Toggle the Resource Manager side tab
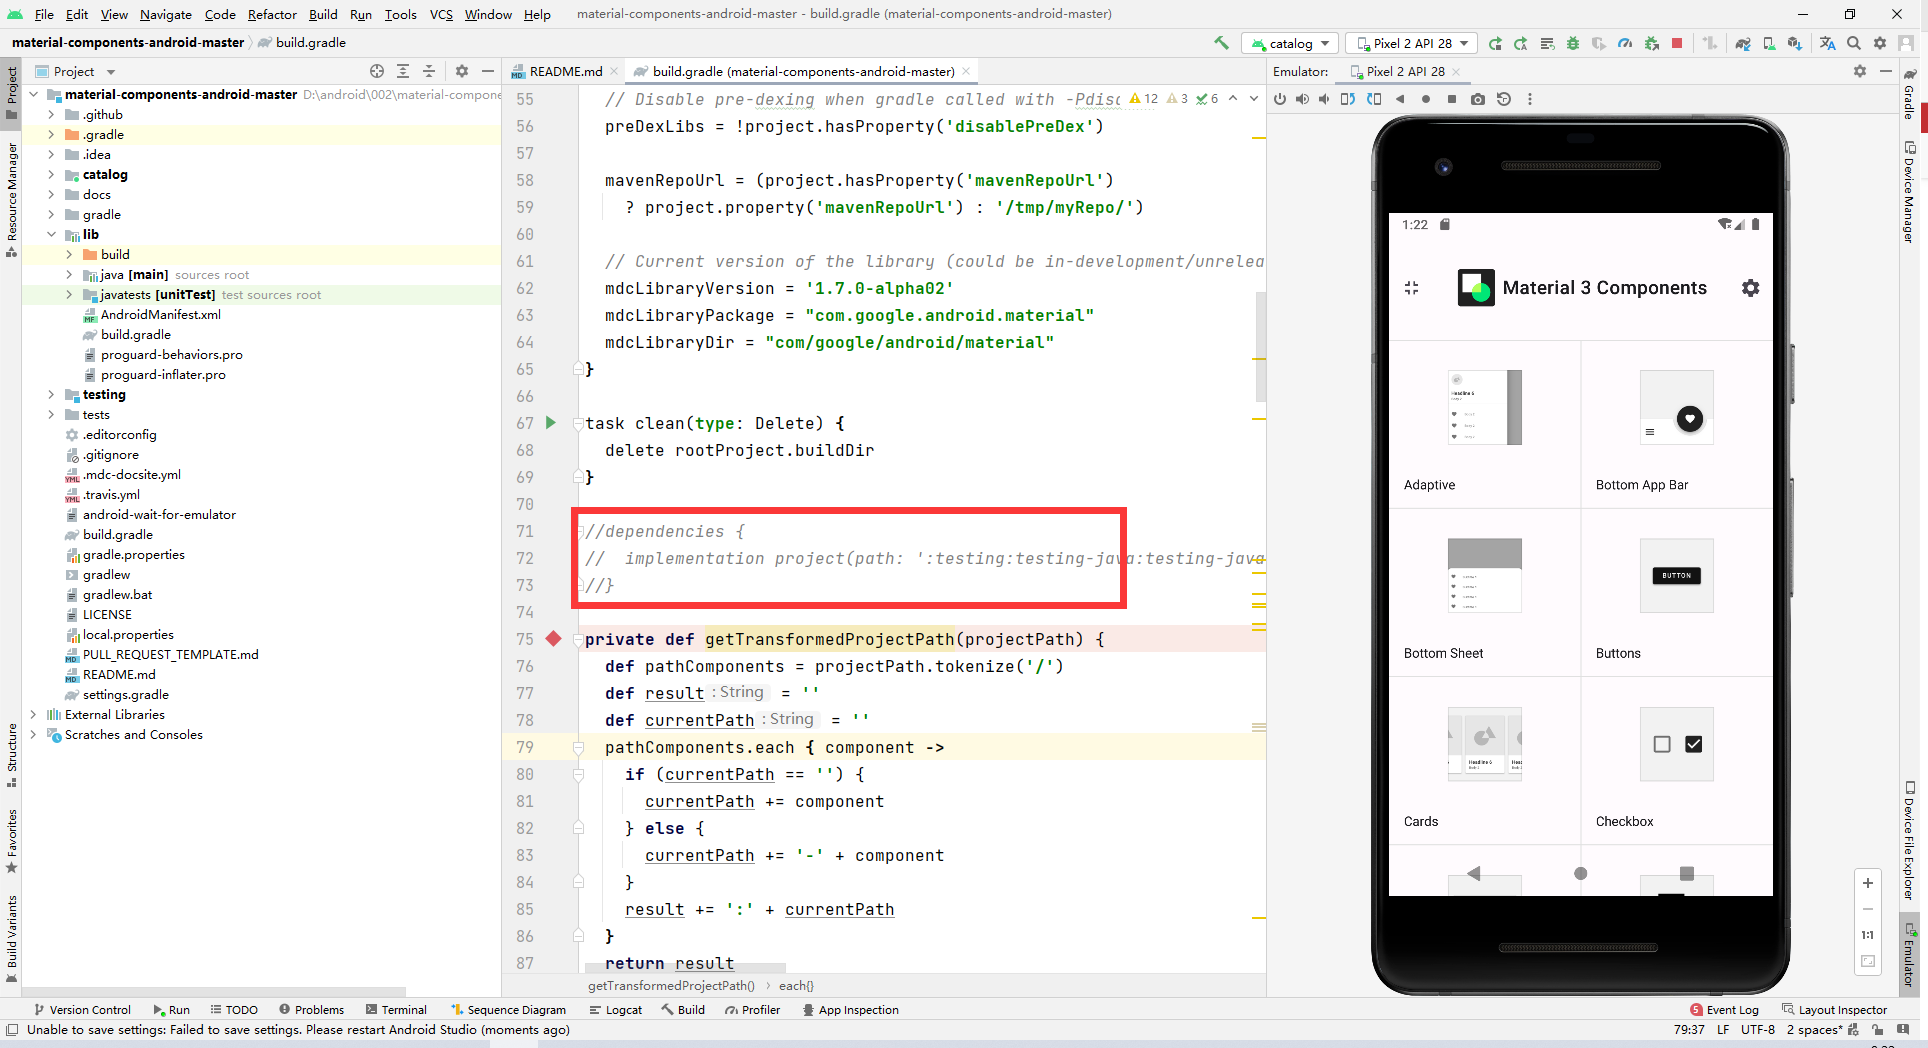The width and height of the screenshot is (1928, 1048). pyautogui.click(x=12, y=200)
